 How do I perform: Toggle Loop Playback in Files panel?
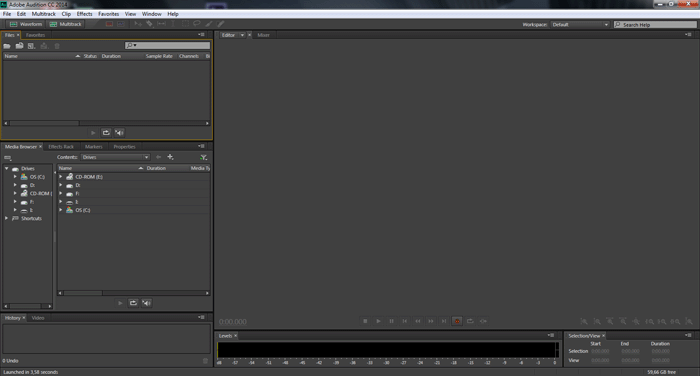(x=106, y=133)
